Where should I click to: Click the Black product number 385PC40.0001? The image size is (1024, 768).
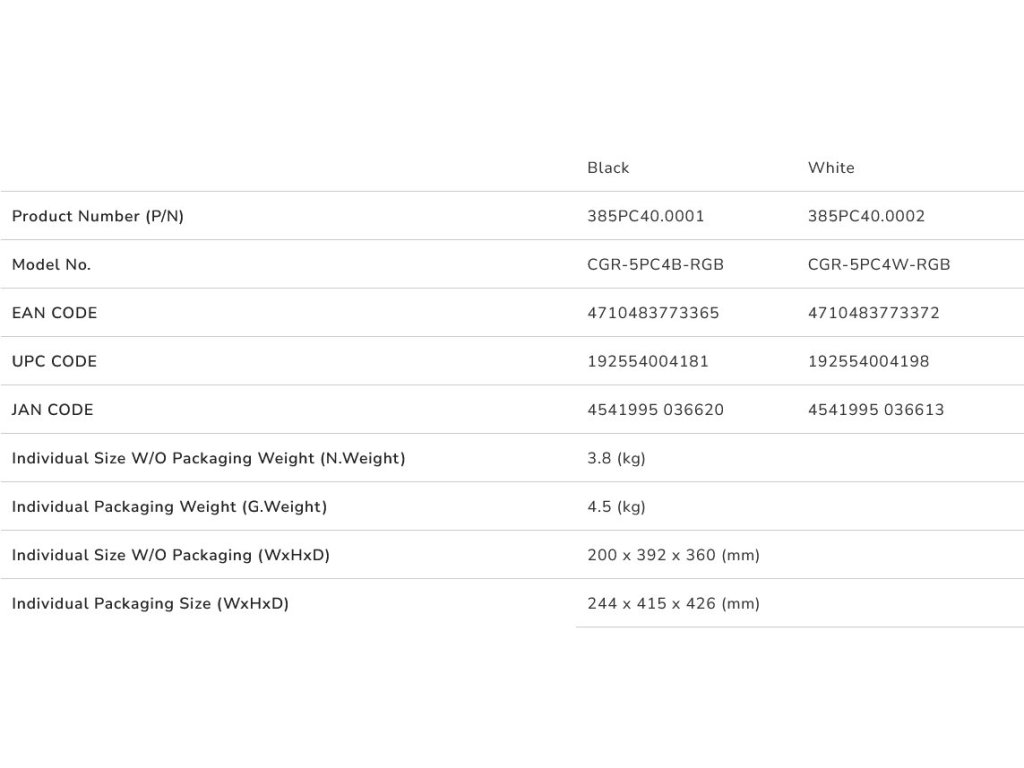coord(646,216)
